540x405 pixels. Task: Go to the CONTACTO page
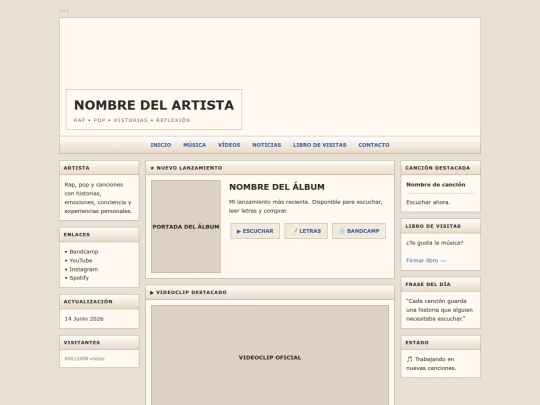click(374, 145)
